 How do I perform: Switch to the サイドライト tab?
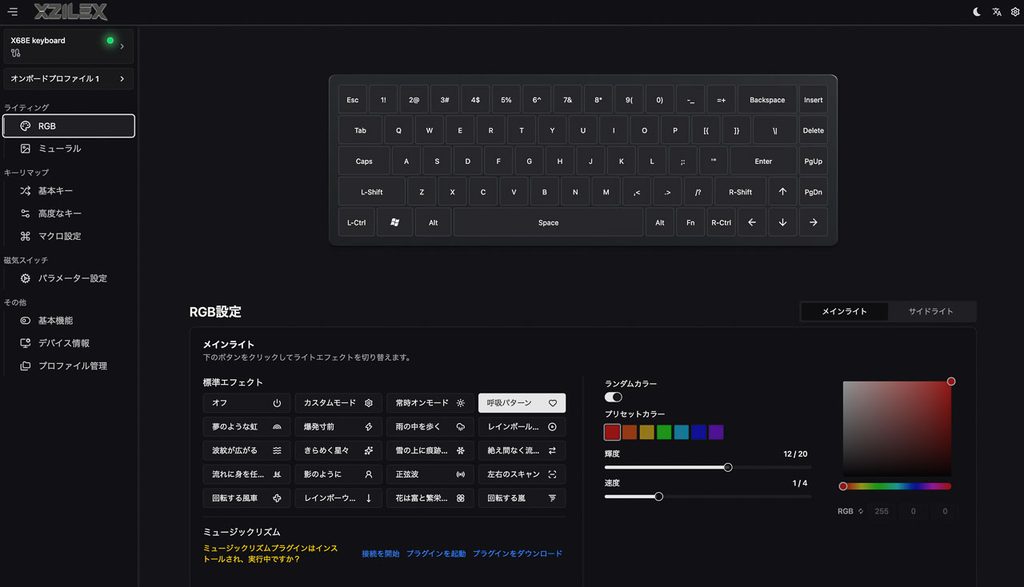931,311
